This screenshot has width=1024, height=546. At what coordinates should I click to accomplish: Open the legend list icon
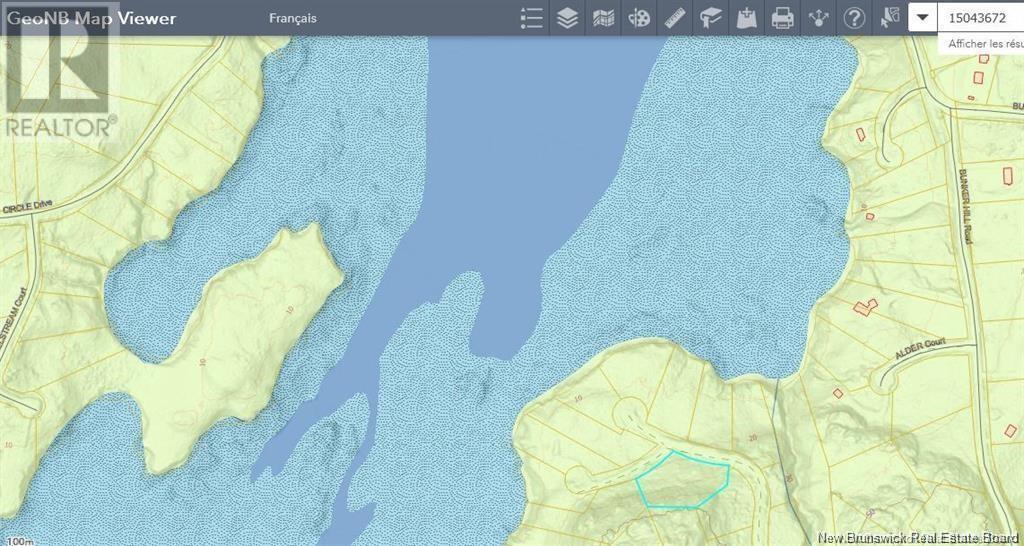532,18
